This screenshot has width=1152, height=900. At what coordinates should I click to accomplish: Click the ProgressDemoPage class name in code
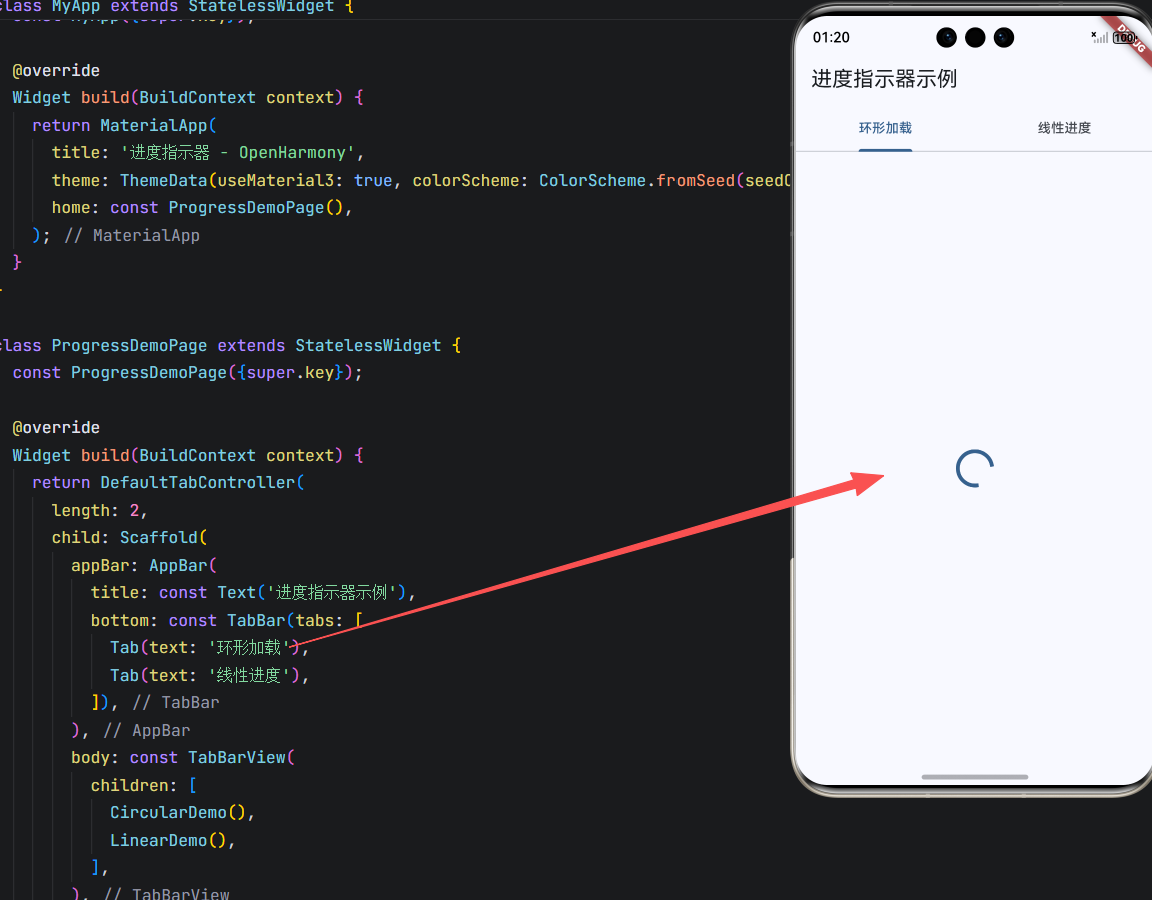(129, 345)
